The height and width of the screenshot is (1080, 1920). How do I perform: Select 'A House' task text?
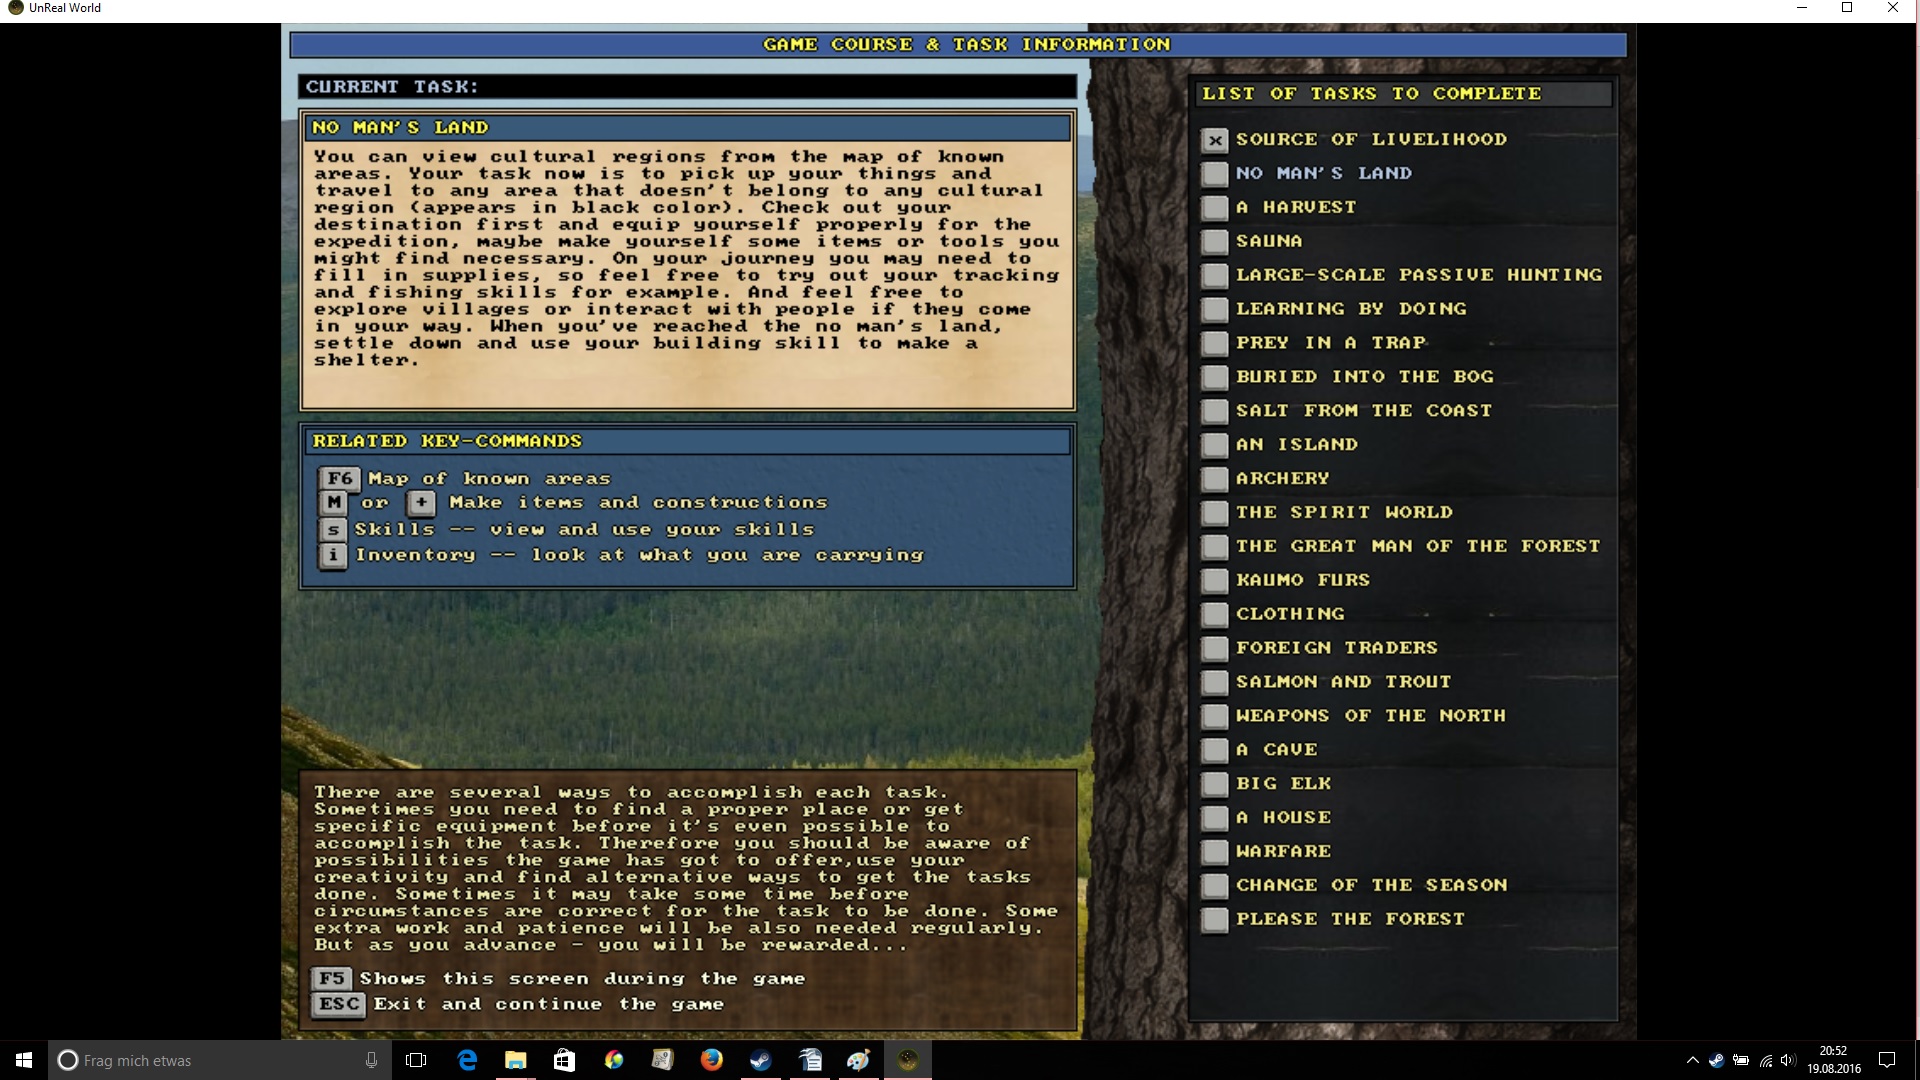[x=1282, y=818]
